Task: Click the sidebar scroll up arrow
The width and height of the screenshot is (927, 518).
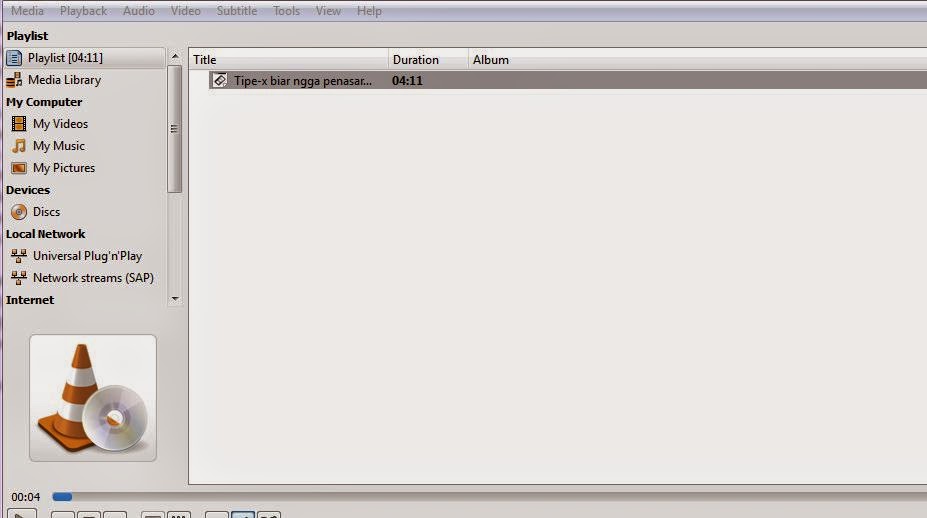Action: click(175, 56)
